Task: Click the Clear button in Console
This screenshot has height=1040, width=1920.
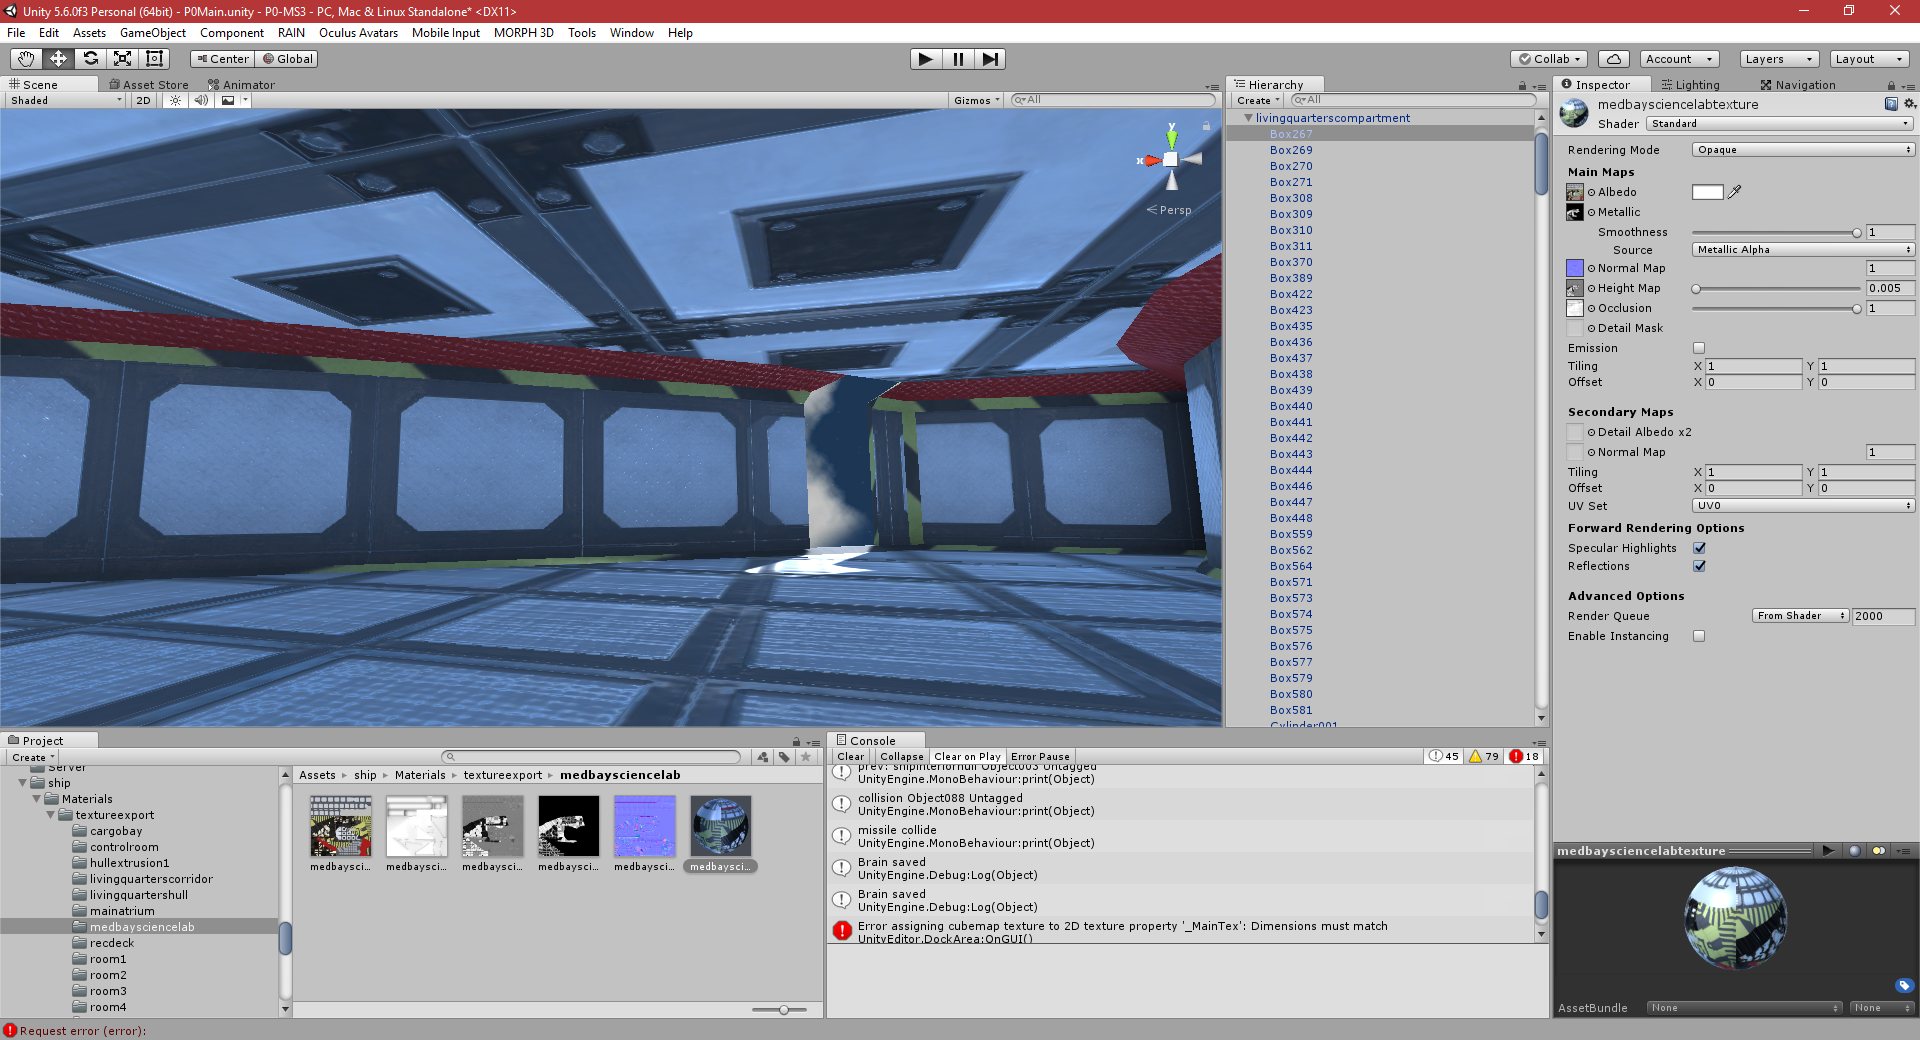Action: (x=849, y=756)
